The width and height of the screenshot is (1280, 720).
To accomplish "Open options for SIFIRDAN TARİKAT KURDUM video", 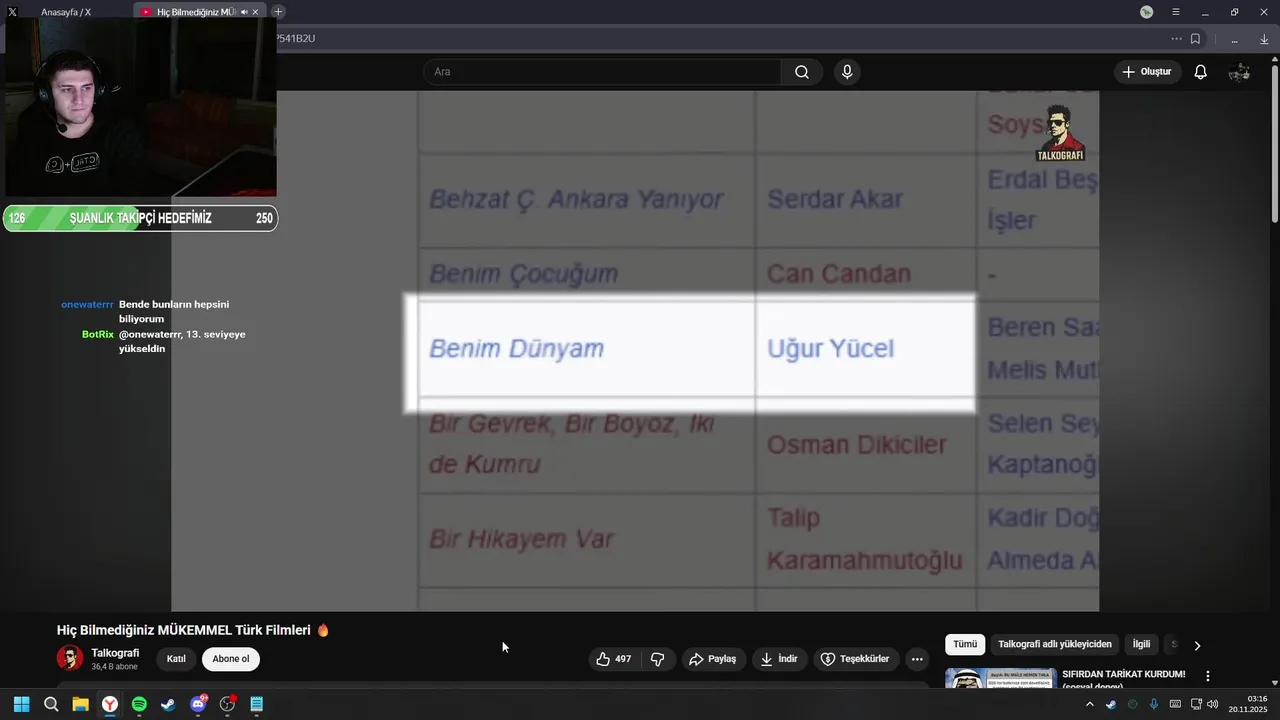I will (1208, 676).
